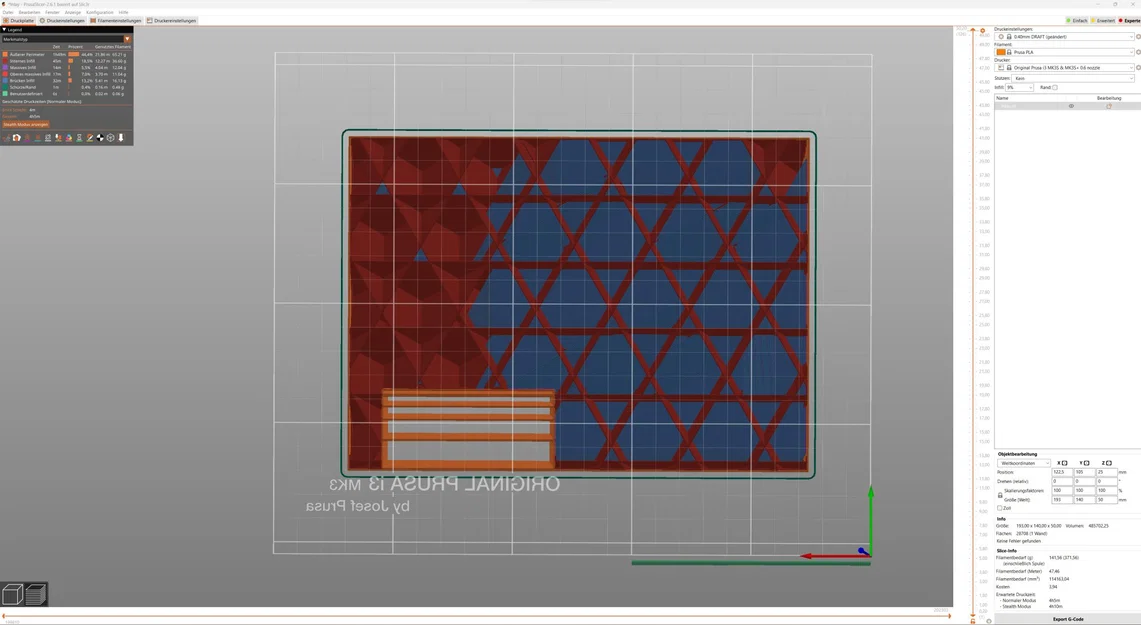1141x625 pixels.
Task: Click Größe Z size input field
Action: [x=1106, y=500]
